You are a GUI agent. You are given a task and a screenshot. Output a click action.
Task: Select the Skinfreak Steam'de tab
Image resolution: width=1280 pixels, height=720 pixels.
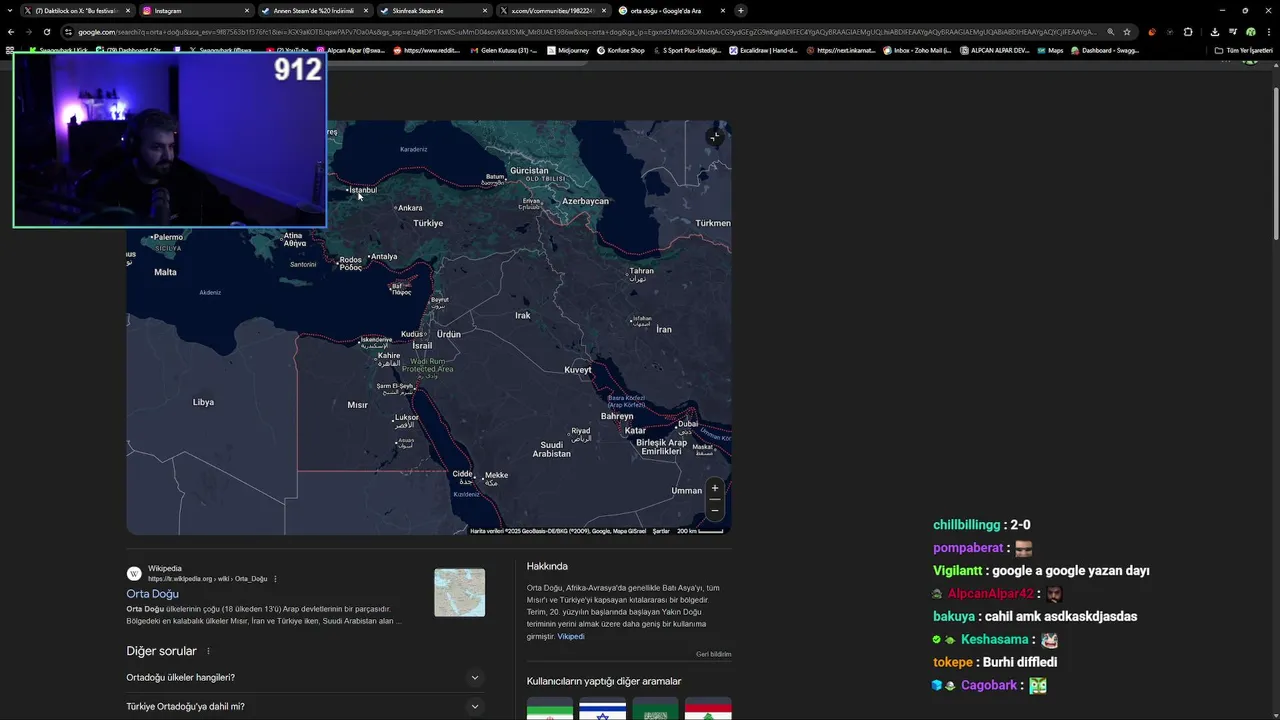pyautogui.click(x=433, y=10)
